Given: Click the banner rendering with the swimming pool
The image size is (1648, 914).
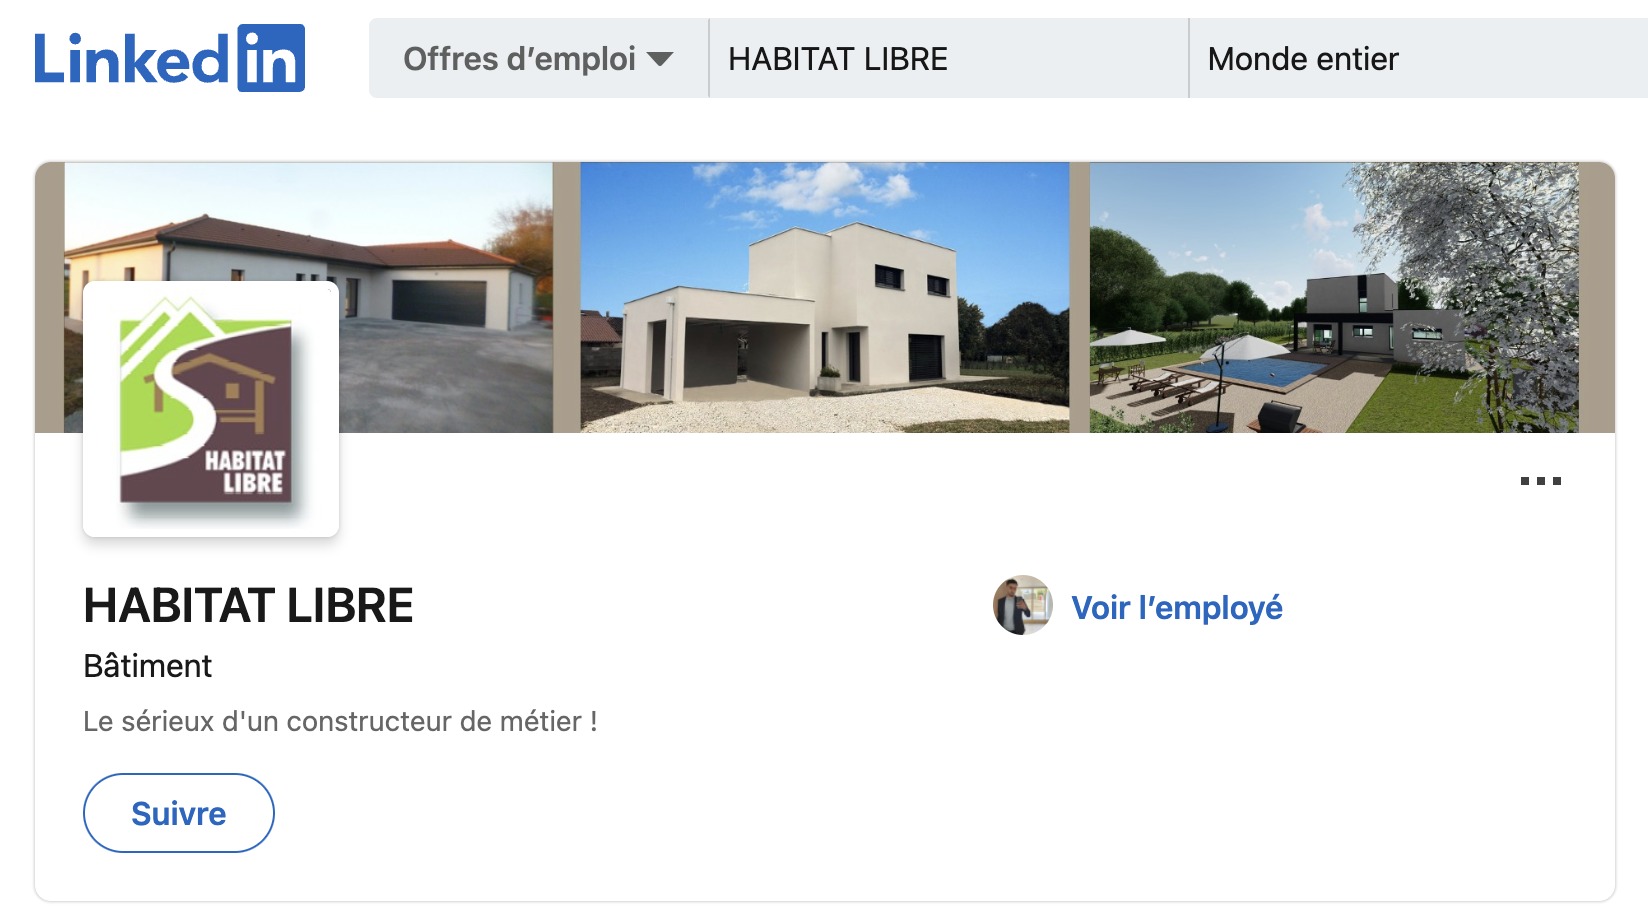Looking at the screenshot, I should [1334, 297].
